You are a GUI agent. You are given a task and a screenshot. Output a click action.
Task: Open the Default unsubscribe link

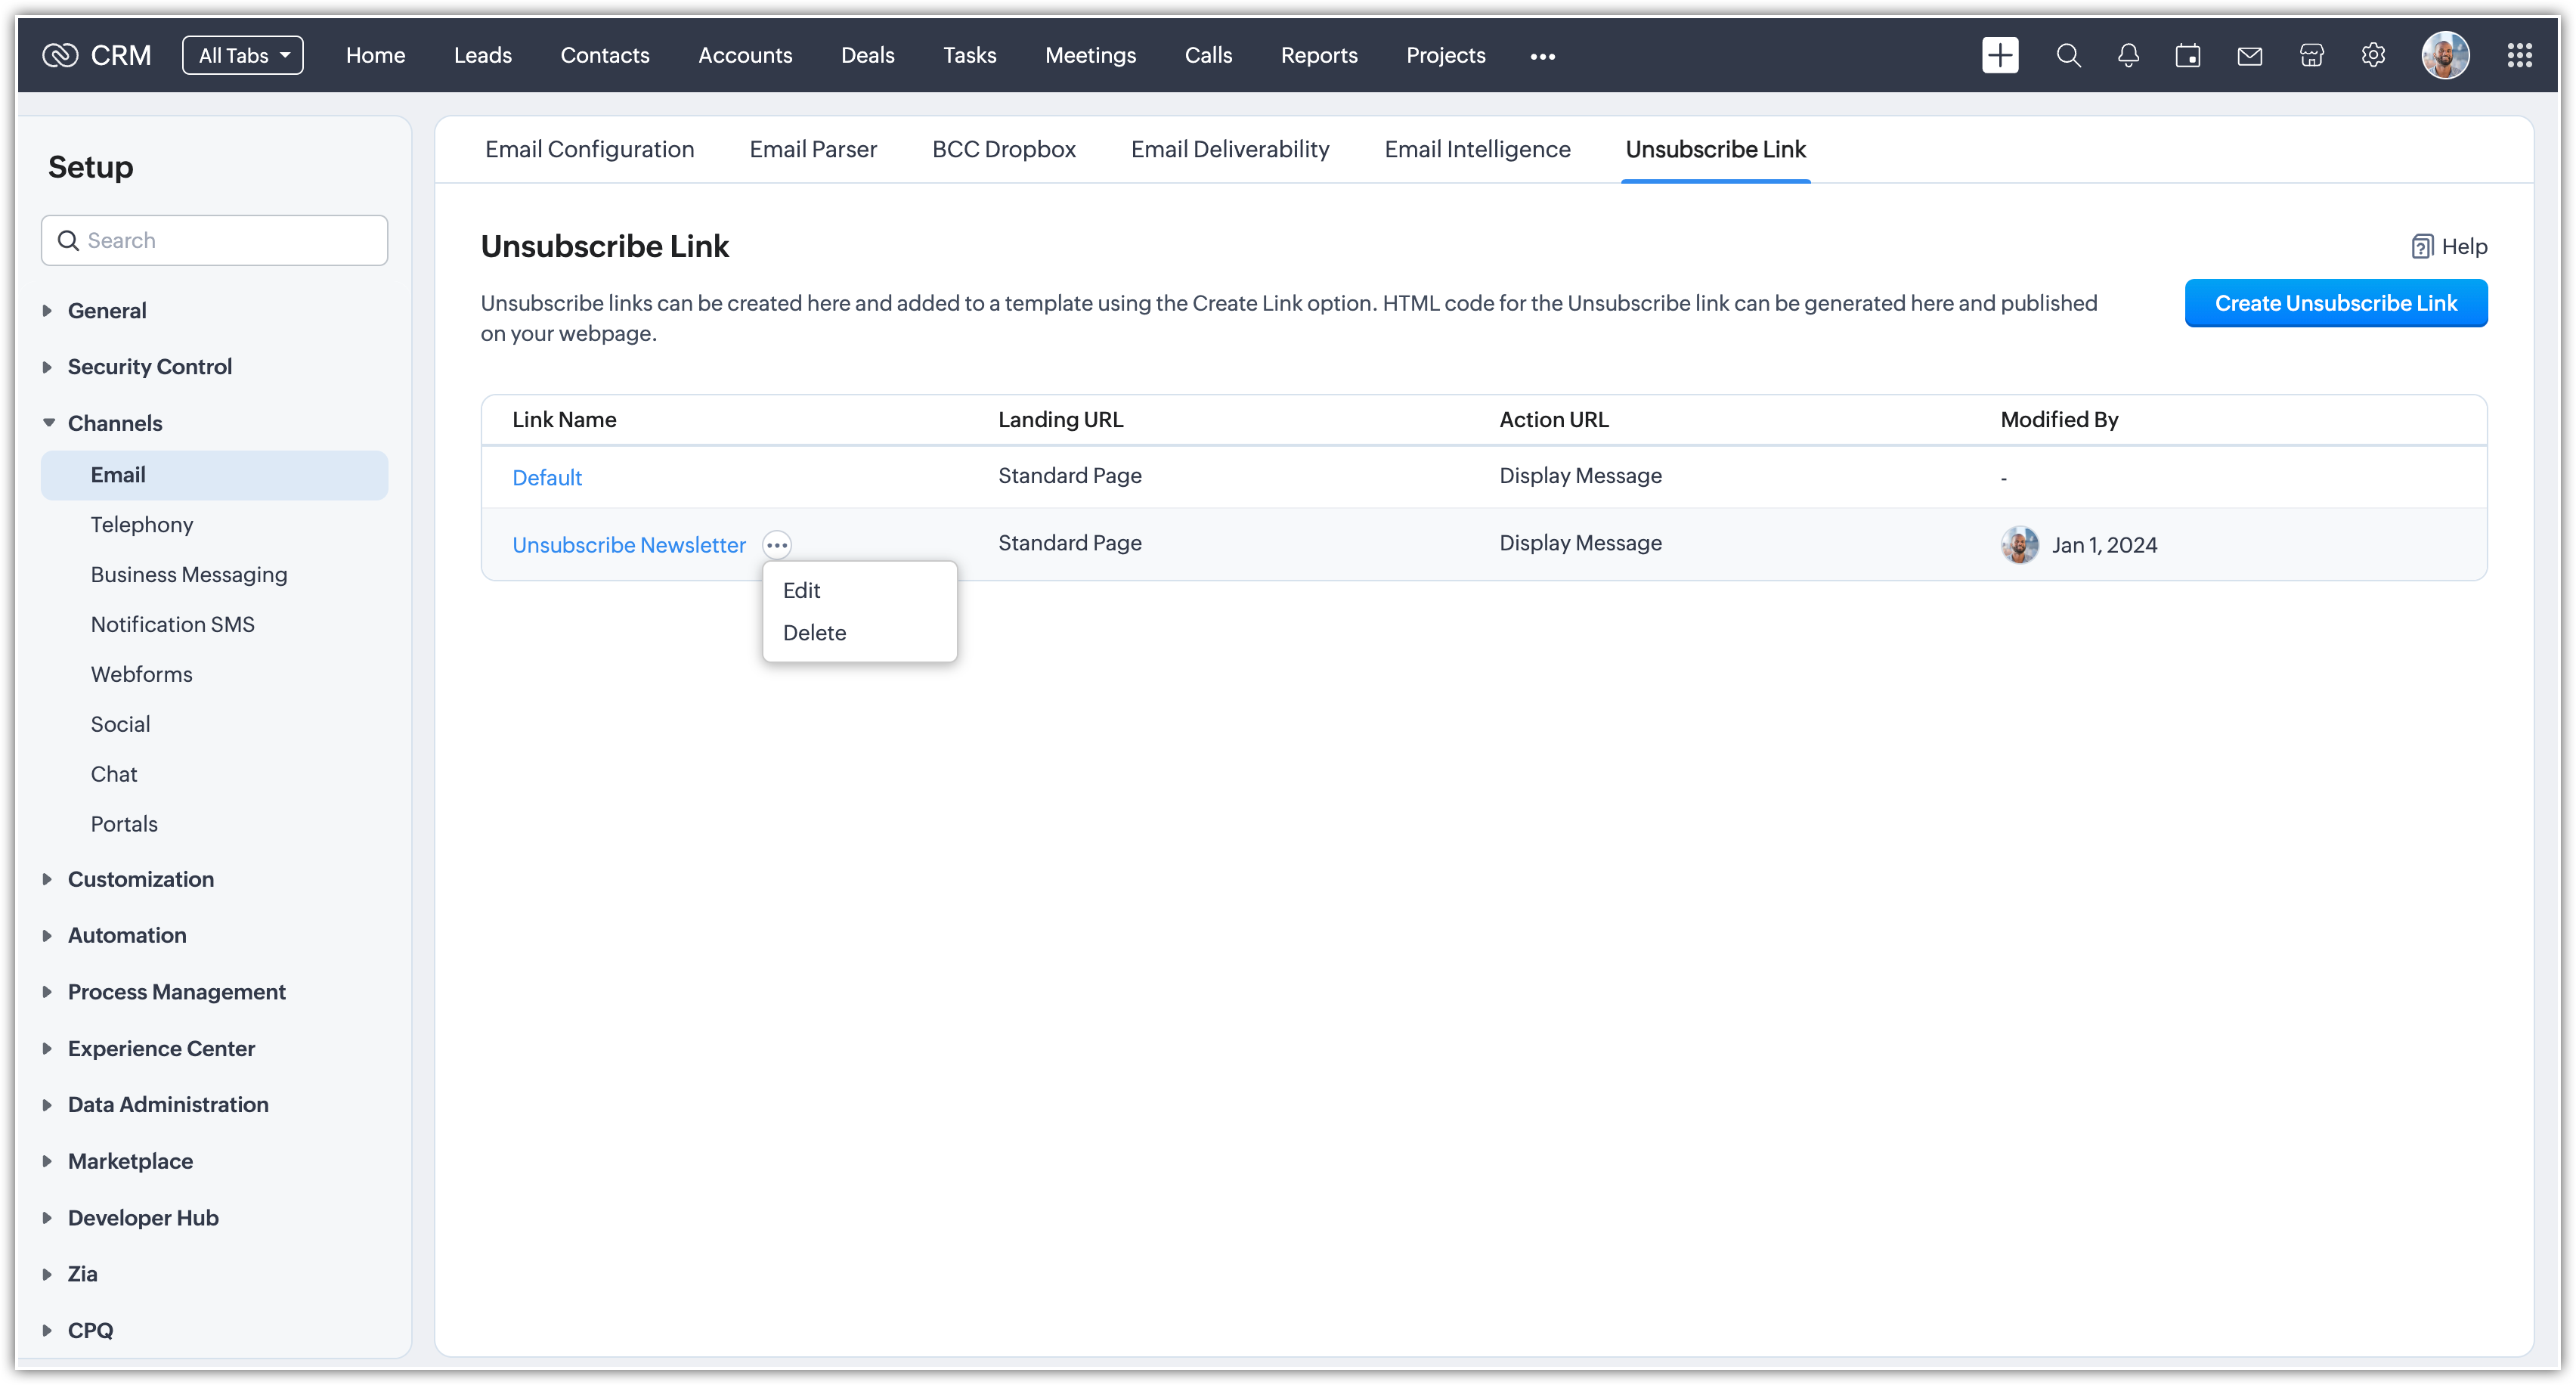(x=547, y=478)
